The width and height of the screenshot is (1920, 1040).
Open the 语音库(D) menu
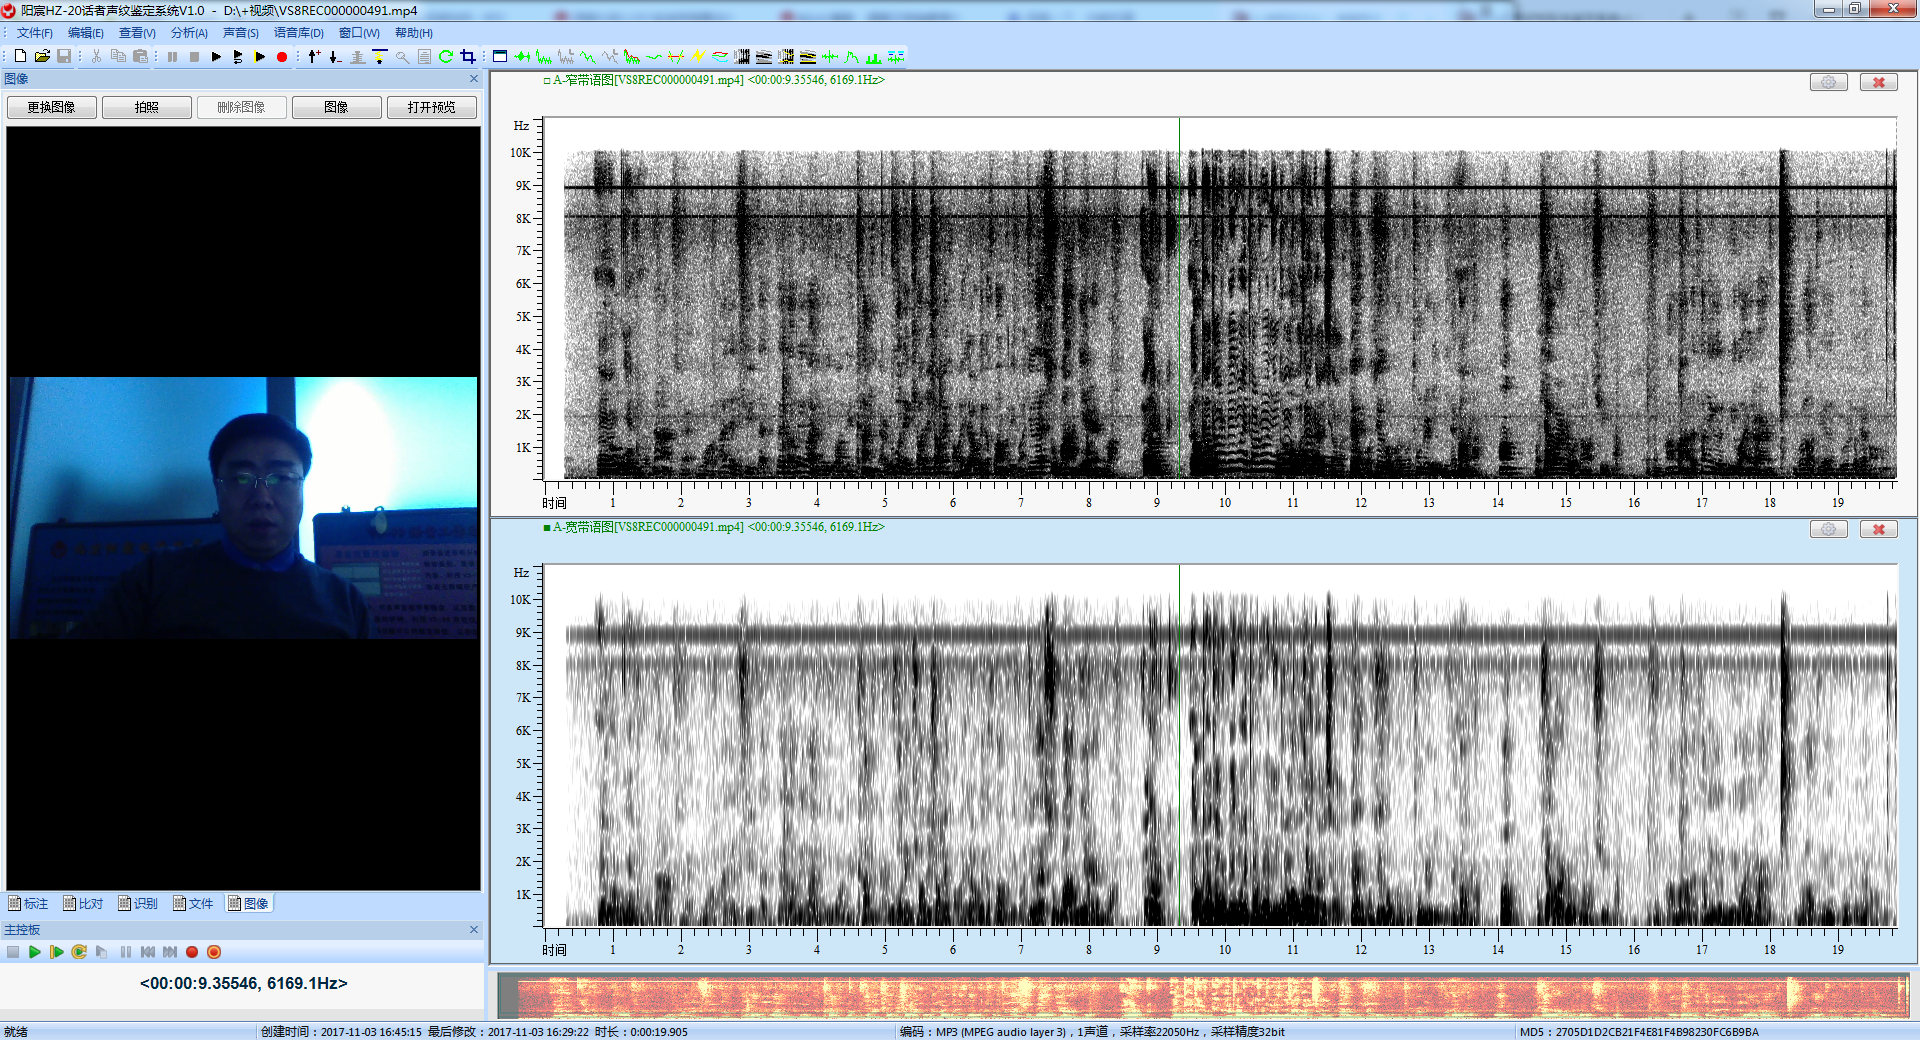click(x=299, y=33)
